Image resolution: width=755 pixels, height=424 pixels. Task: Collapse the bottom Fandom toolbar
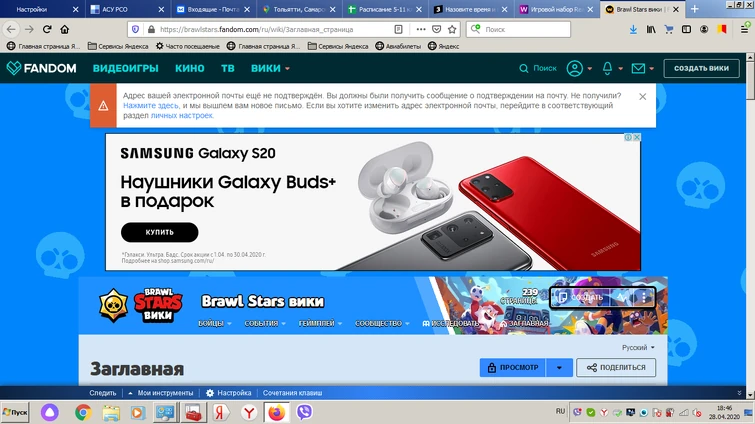pyautogui.click(x=739, y=393)
